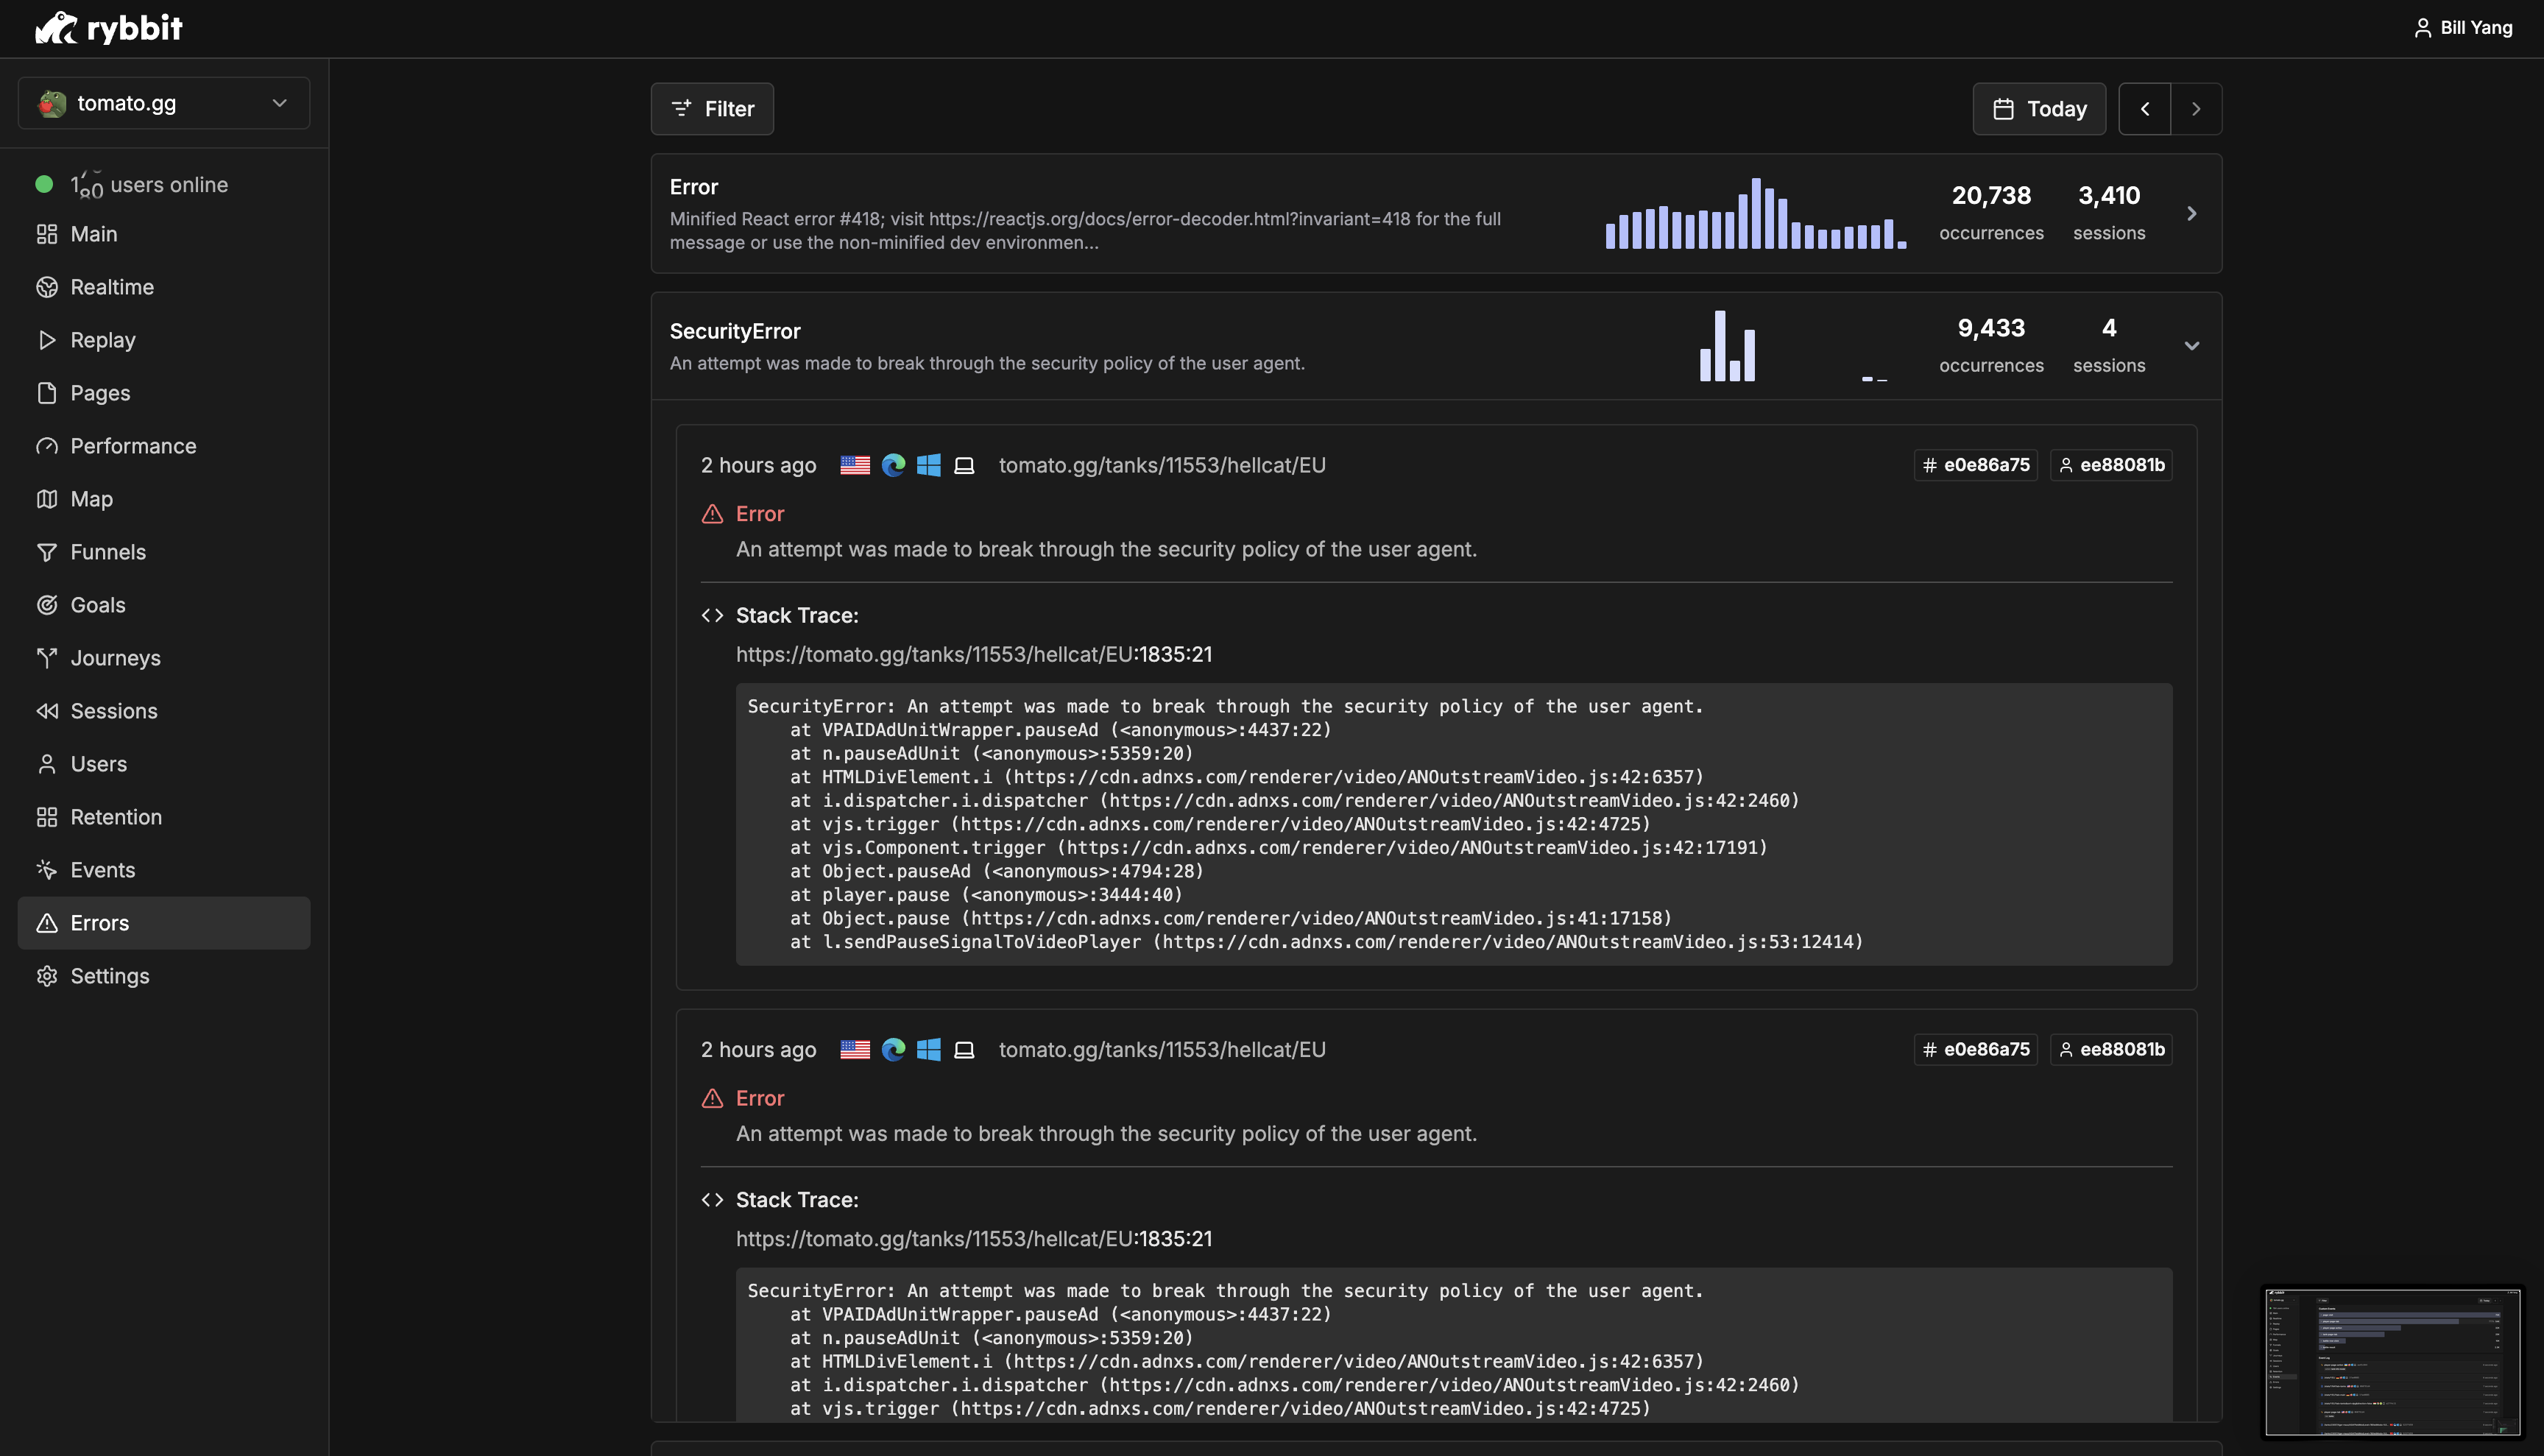The width and height of the screenshot is (2544, 1456).
Task: Open the Today date range picker
Action: (x=2038, y=109)
